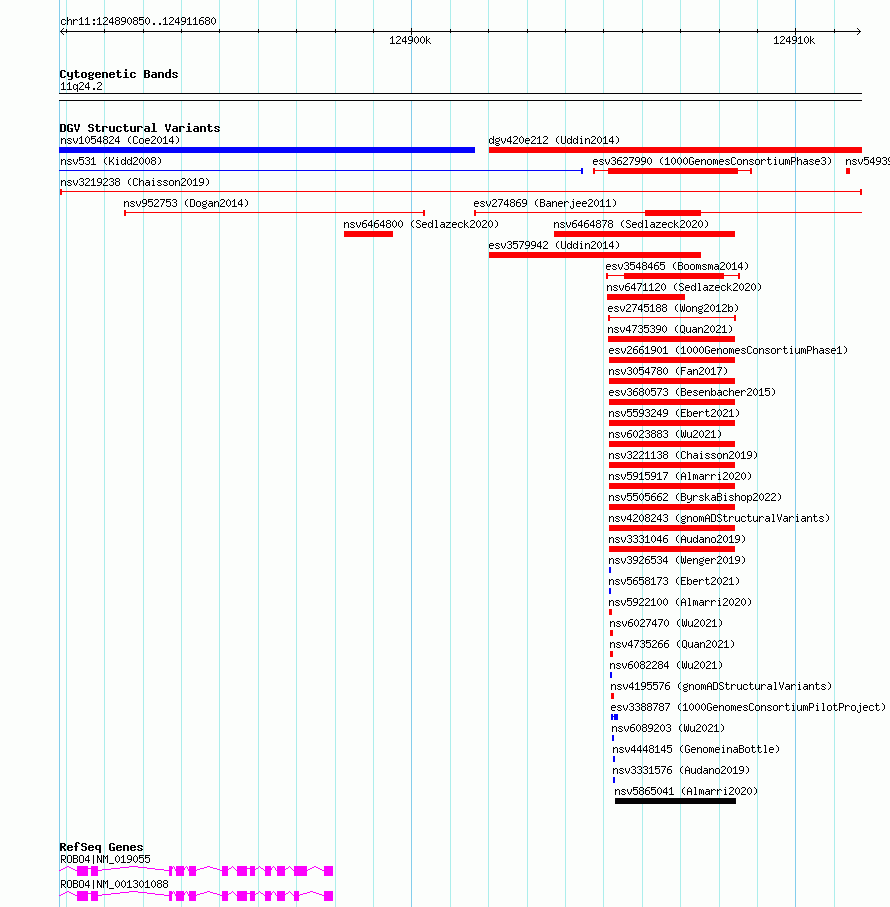The height and width of the screenshot is (907, 890).
Task: Click esv3680573 (Besenbacher2015) label
Action: click(692, 392)
